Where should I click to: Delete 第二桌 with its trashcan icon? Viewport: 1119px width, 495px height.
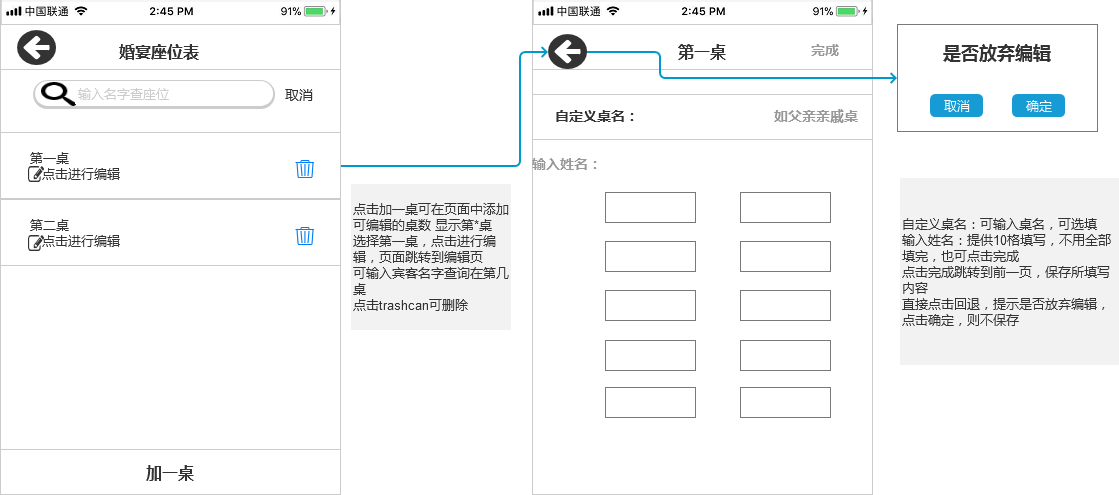coord(305,236)
